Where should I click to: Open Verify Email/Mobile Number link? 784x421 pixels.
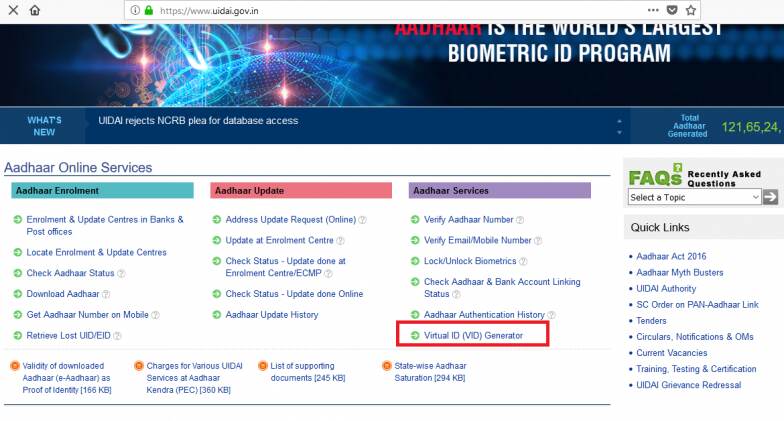478,240
